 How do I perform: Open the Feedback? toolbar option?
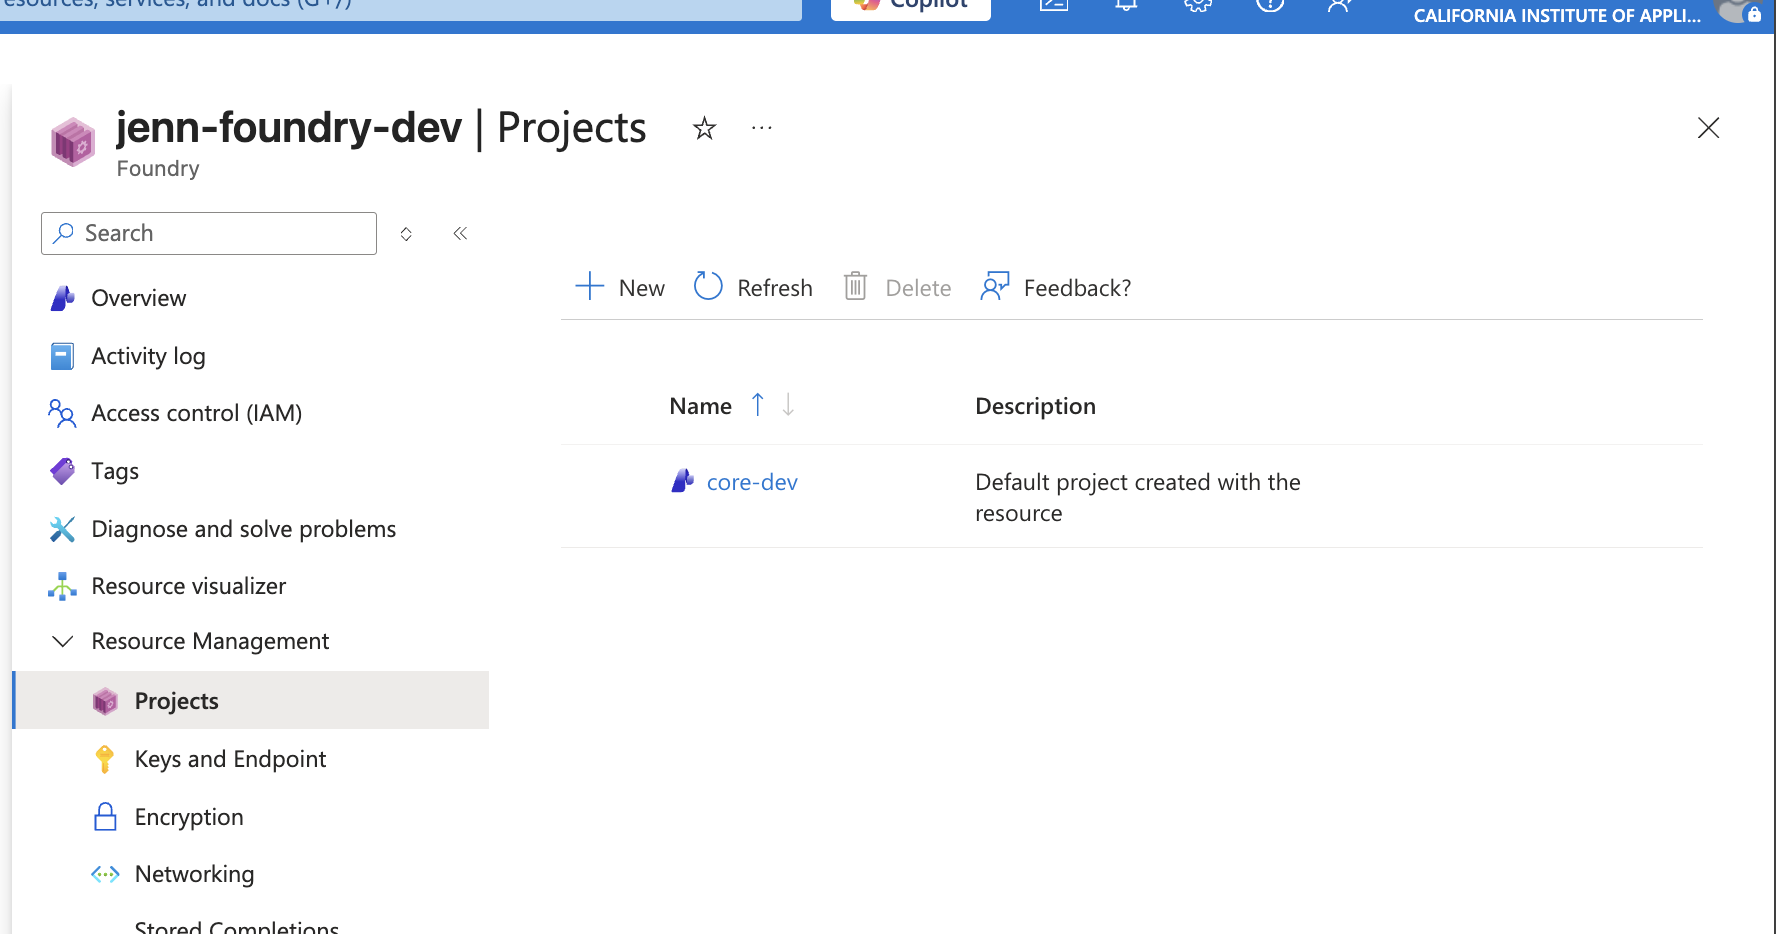1056,288
